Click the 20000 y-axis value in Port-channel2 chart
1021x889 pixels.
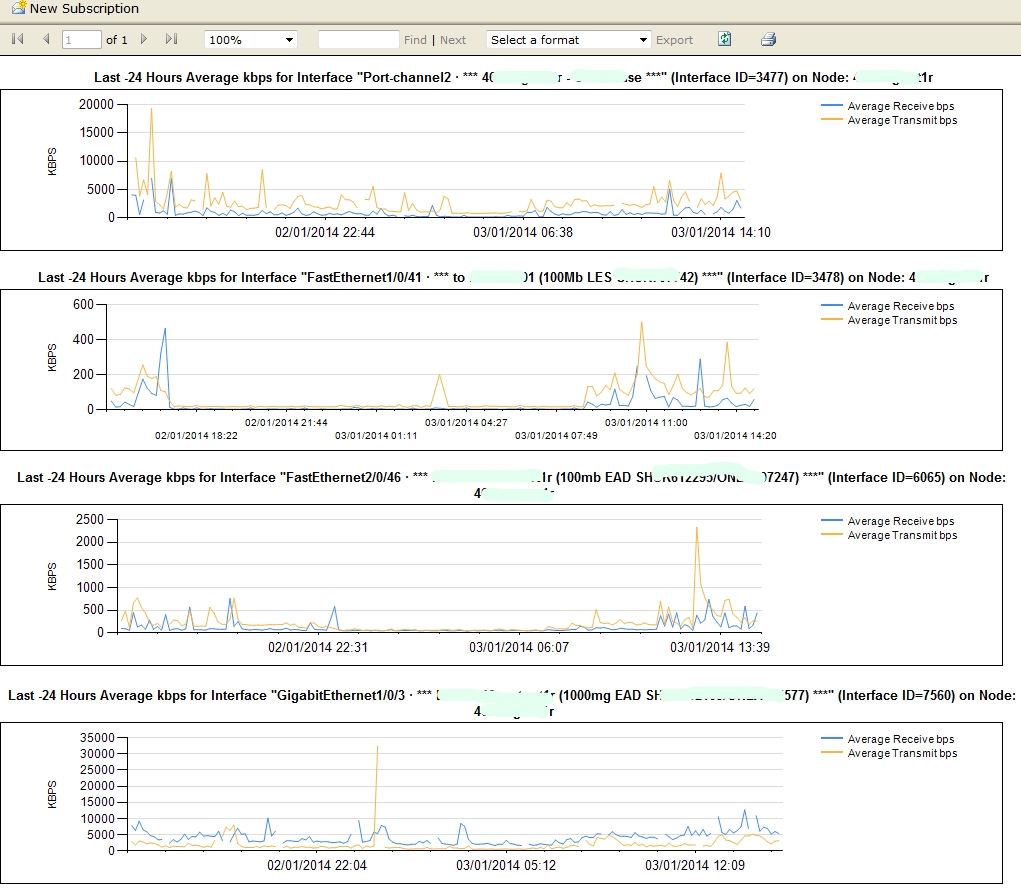coord(96,104)
